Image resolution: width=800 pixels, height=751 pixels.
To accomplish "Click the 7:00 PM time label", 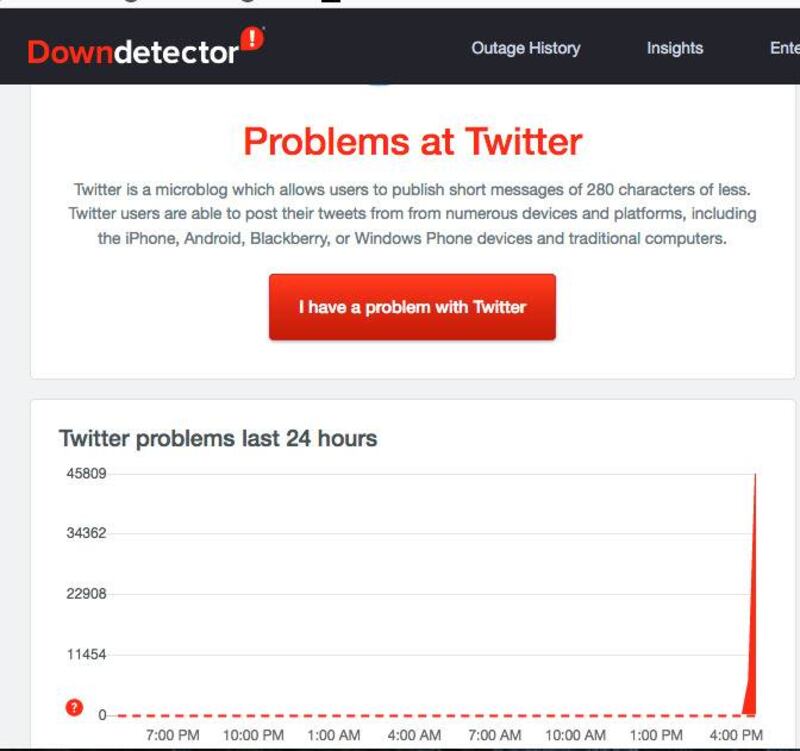I will 172,735.
